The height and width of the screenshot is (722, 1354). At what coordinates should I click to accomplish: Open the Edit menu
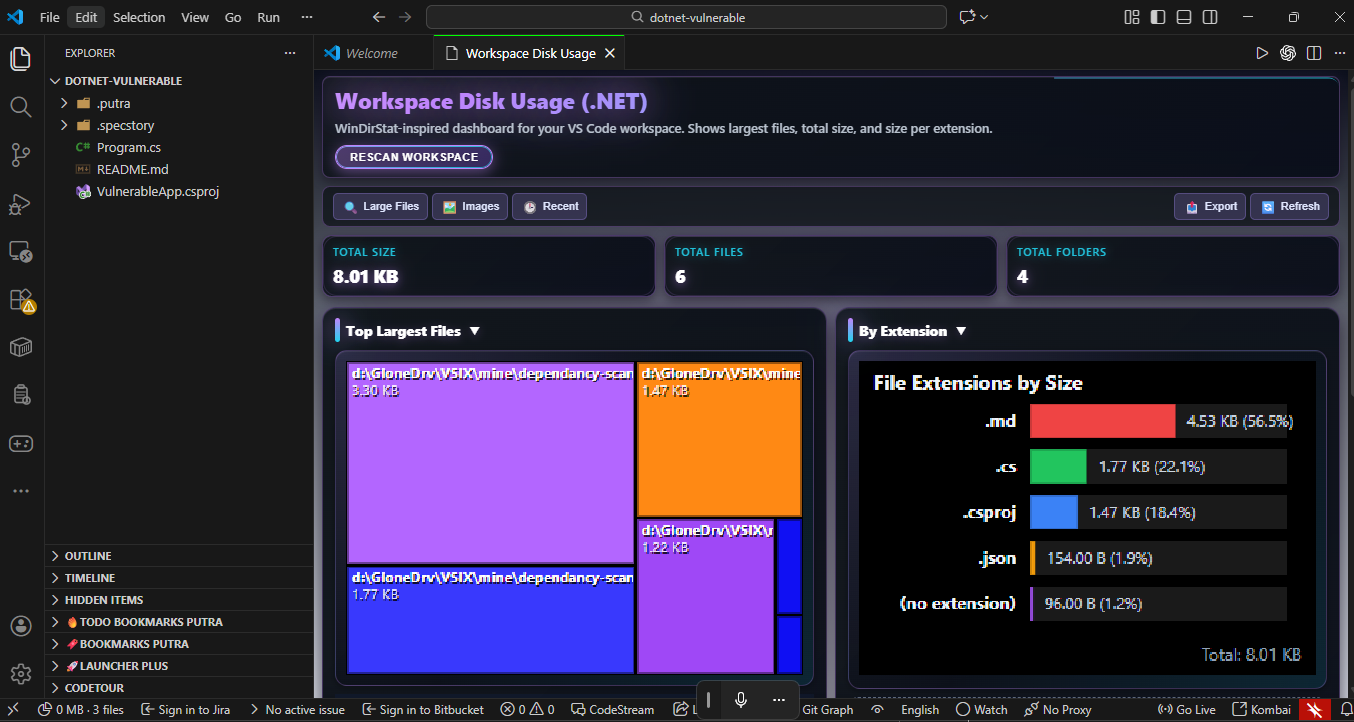(x=85, y=16)
